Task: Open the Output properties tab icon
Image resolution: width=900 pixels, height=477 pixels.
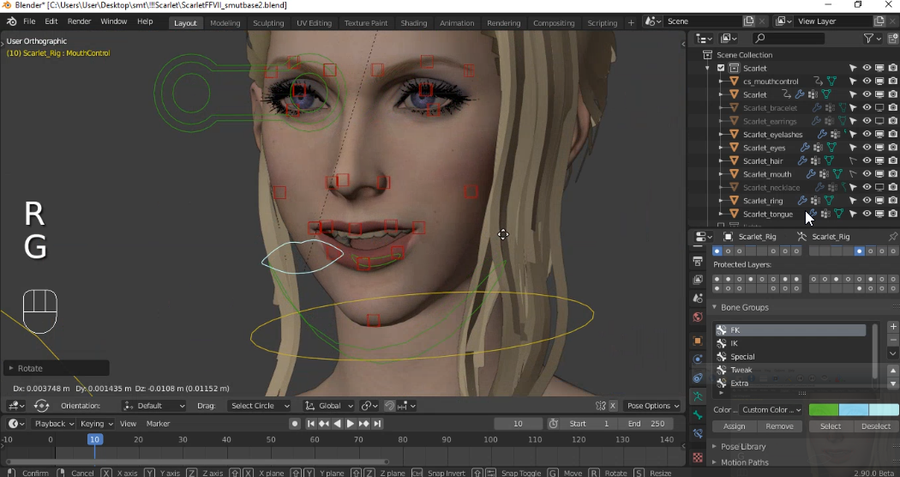Action: (x=698, y=261)
